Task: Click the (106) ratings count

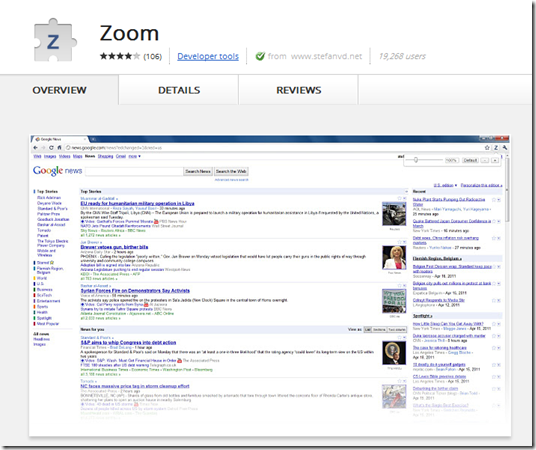Action: (x=152, y=56)
